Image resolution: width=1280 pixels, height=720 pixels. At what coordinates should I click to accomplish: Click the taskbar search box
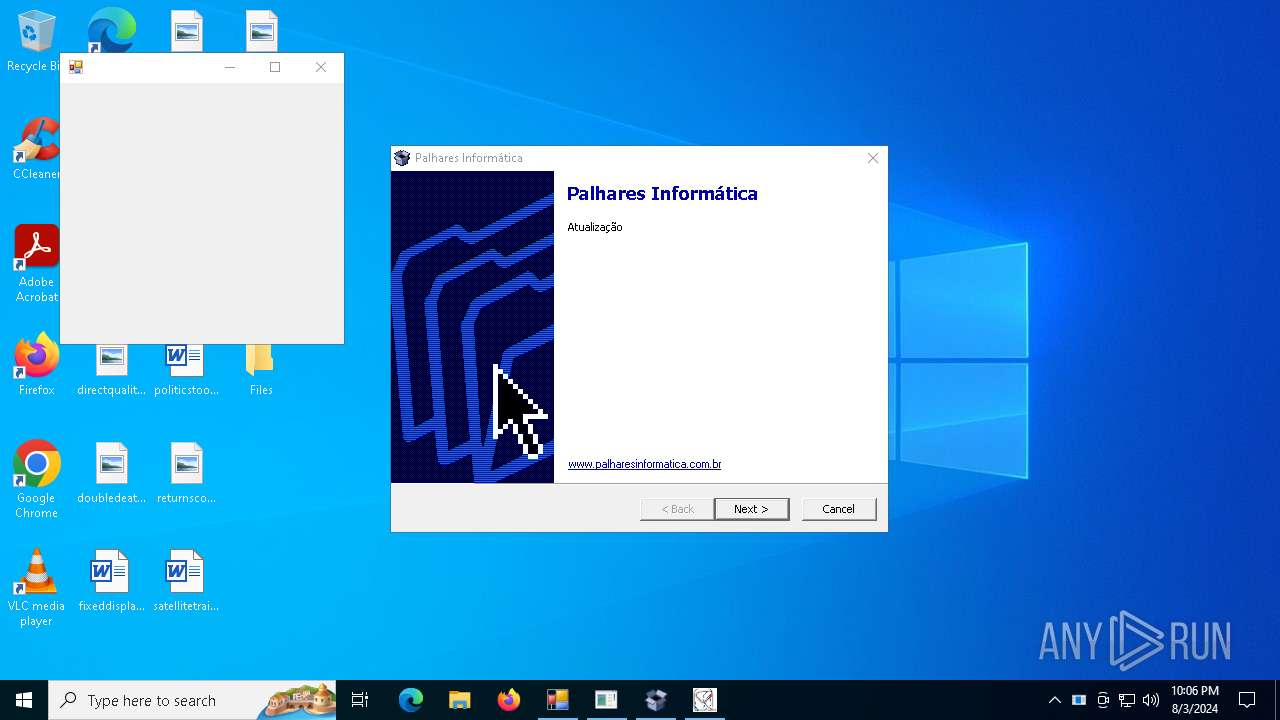tap(192, 700)
